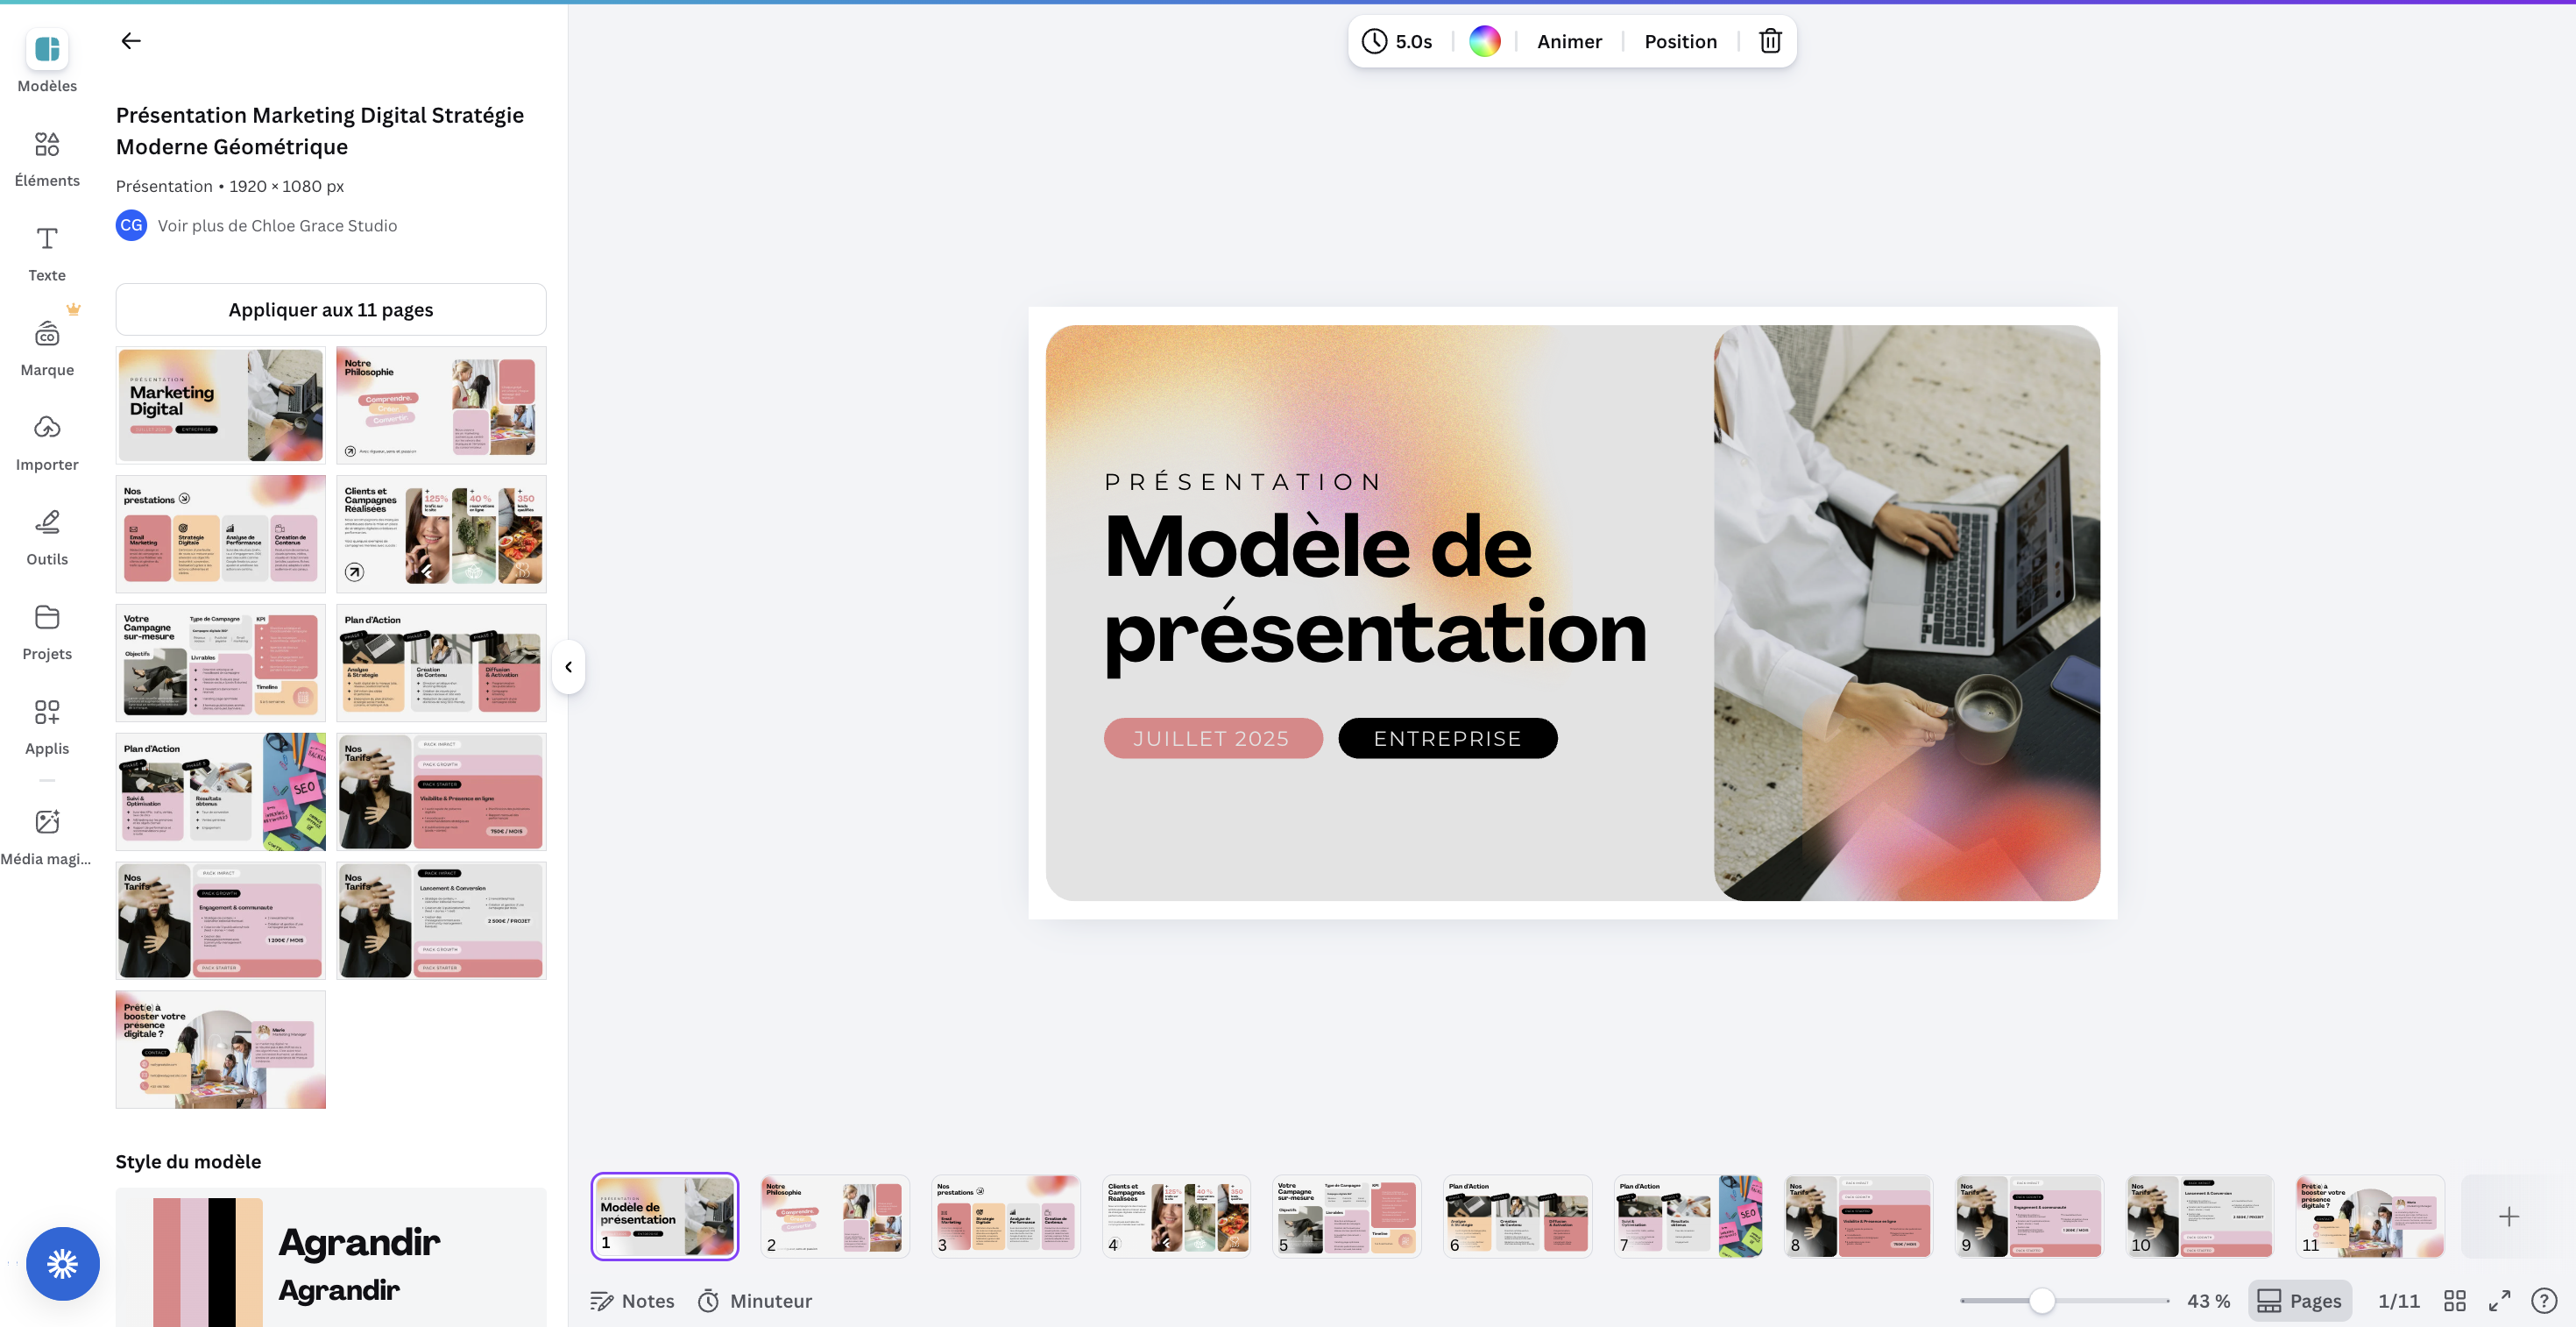Click Appliquer aux 11 pages button
The image size is (2576, 1327).
pyautogui.click(x=331, y=310)
